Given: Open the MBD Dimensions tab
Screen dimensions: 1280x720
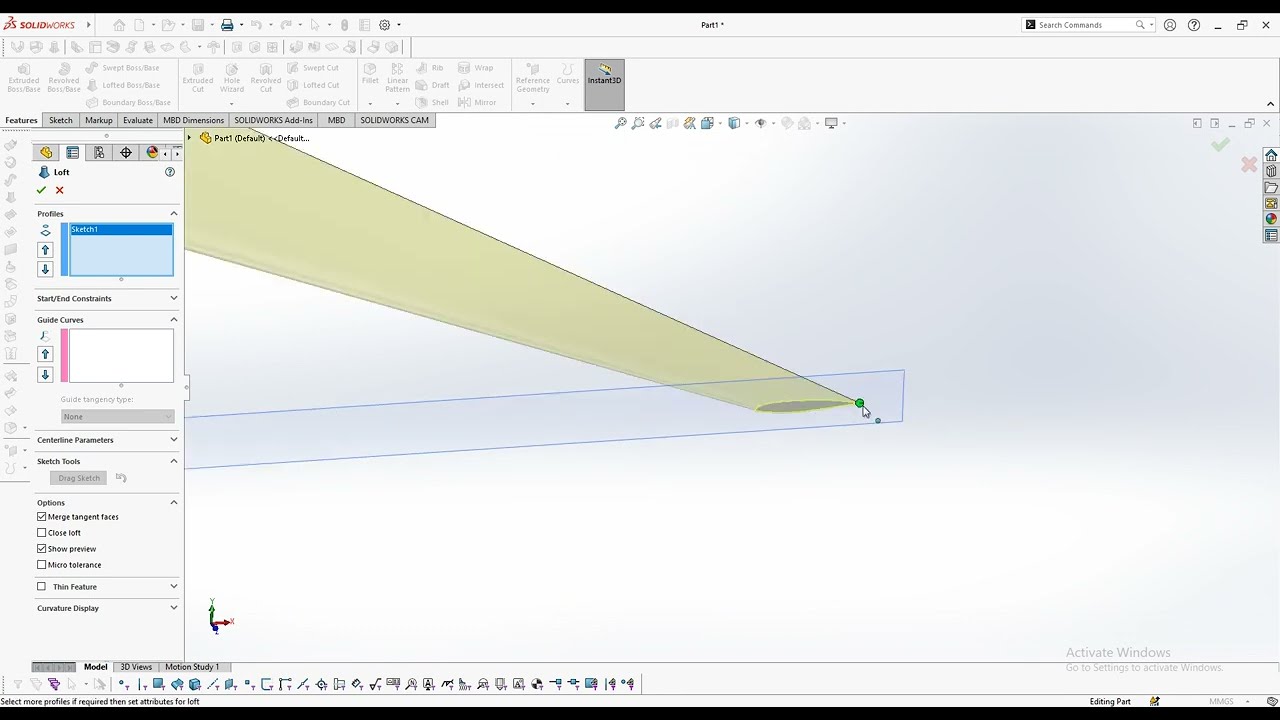Looking at the screenshot, I should point(194,120).
